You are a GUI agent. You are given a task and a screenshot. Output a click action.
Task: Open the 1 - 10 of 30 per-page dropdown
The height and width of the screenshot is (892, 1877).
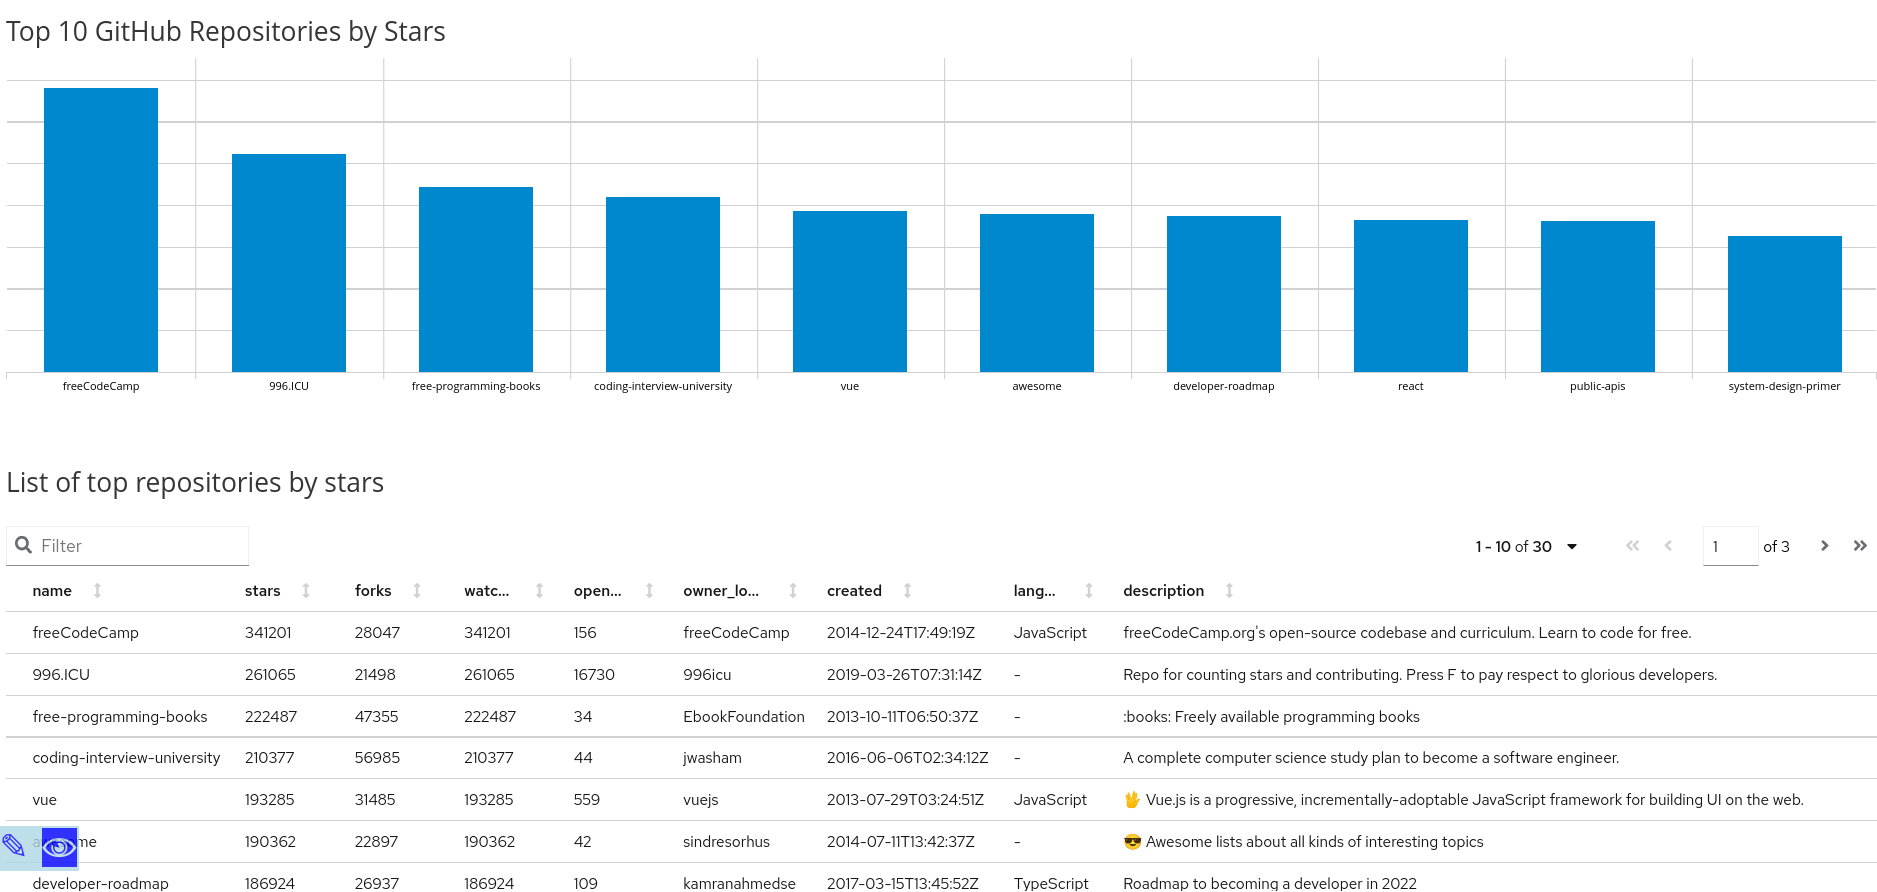[1526, 546]
